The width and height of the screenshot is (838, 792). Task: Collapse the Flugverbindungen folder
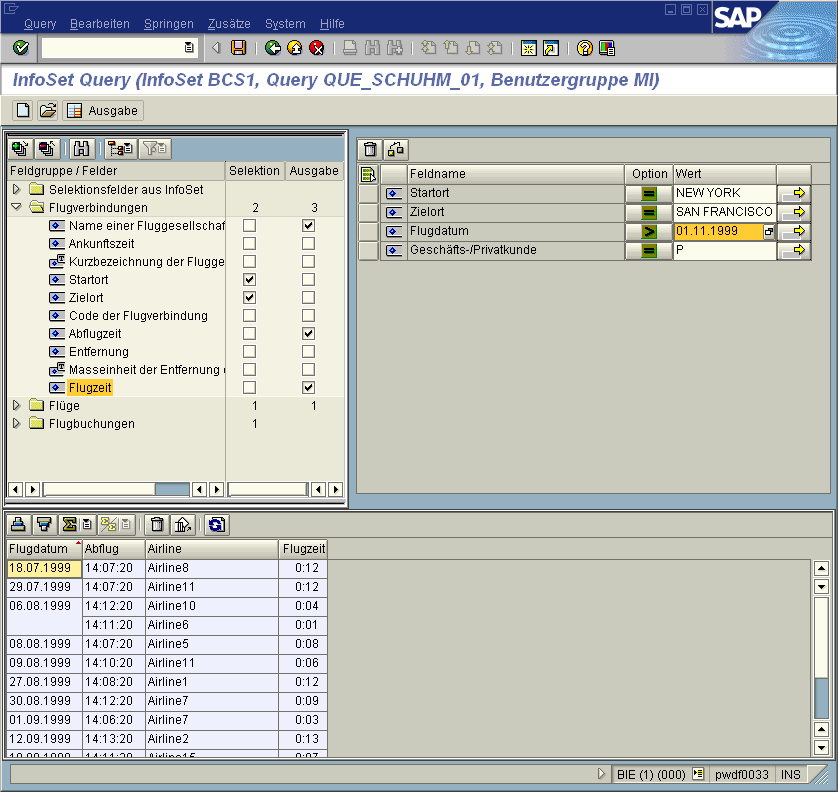(x=16, y=208)
